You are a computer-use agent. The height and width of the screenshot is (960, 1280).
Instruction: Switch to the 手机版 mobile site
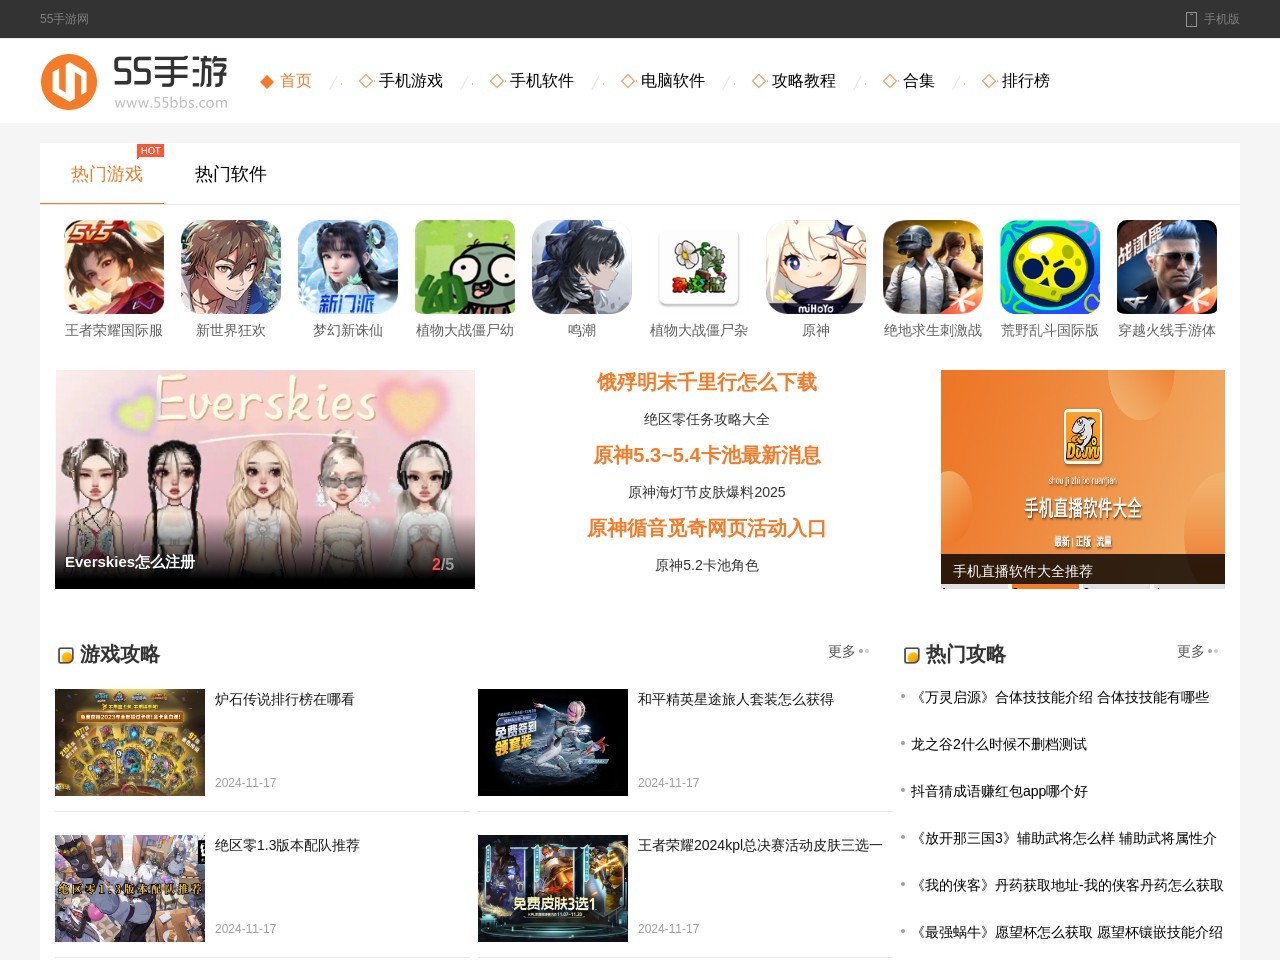pyautogui.click(x=1212, y=19)
